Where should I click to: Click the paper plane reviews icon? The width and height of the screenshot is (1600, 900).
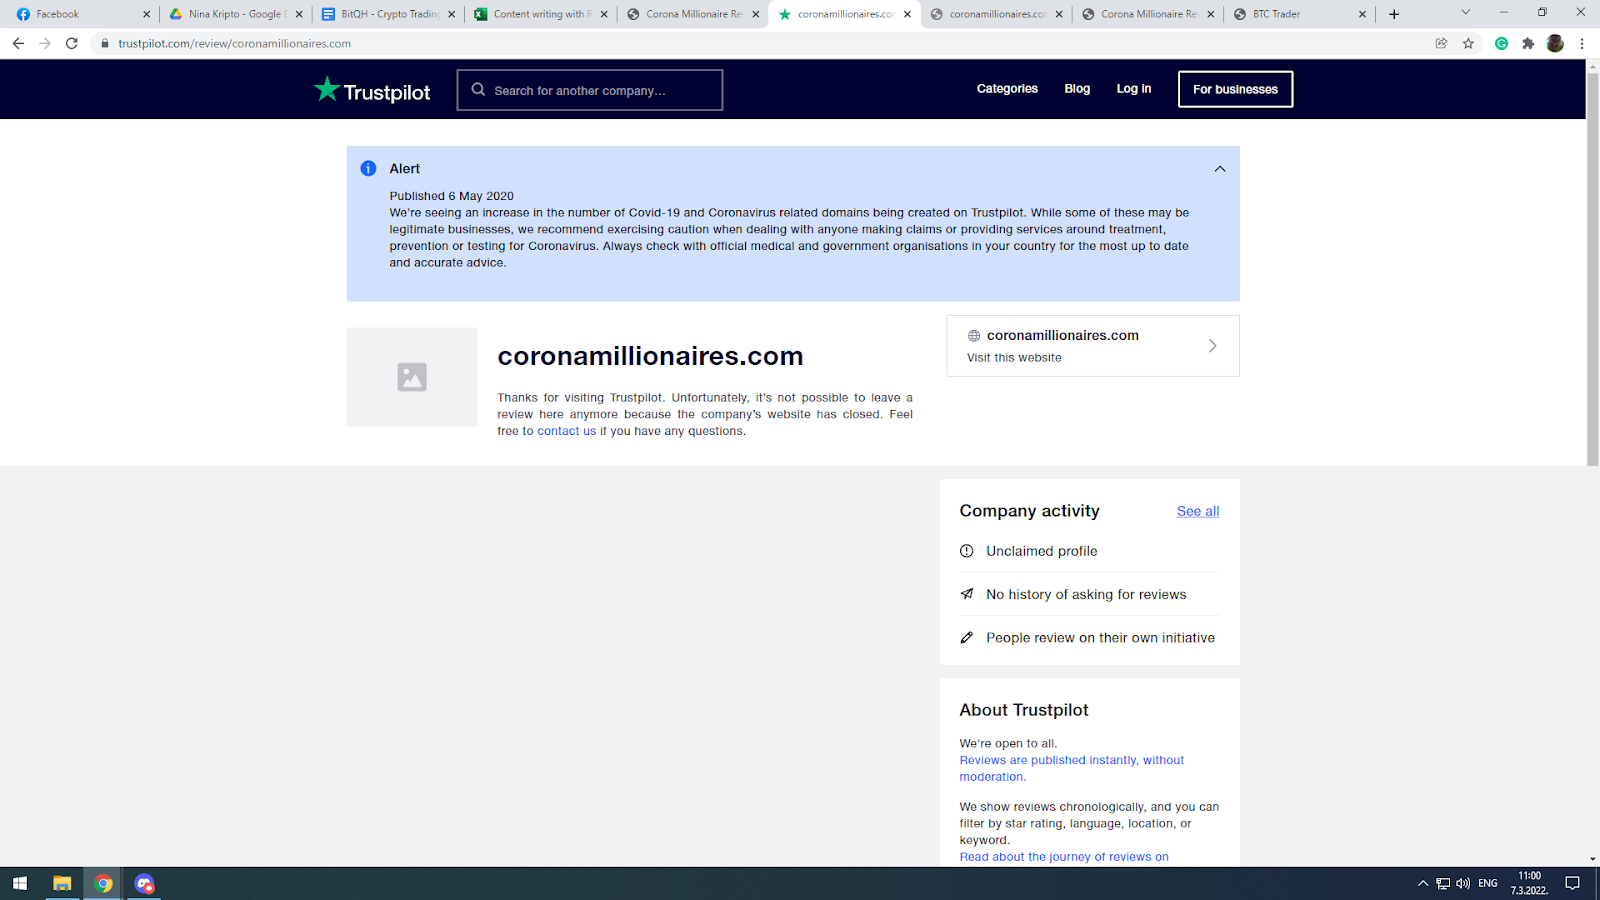tap(967, 594)
